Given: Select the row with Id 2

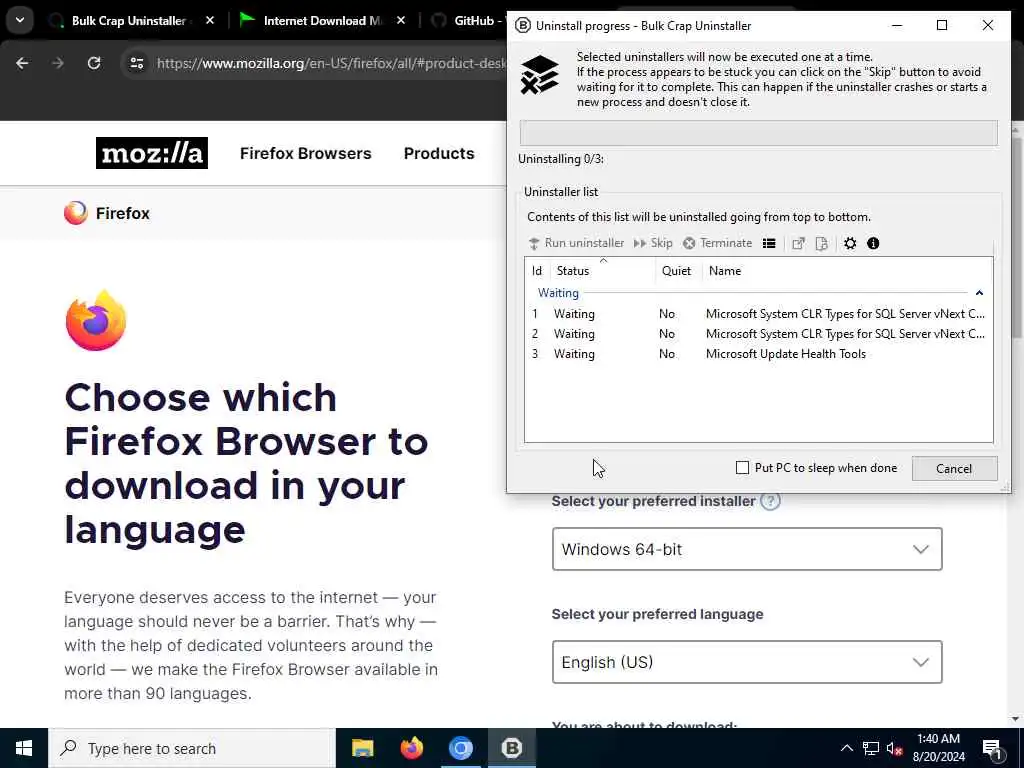Looking at the screenshot, I should pyautogui.click(x=758, y=334).
